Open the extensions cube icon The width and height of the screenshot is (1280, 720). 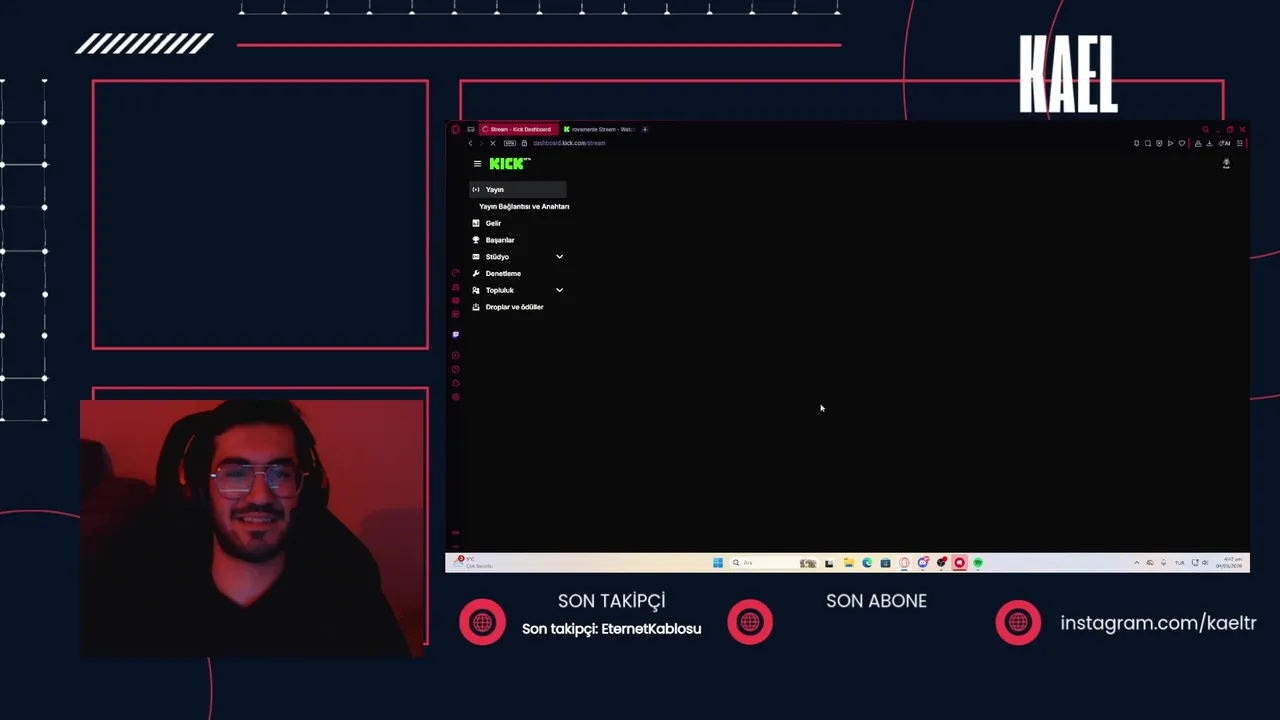coord(1198,143)
